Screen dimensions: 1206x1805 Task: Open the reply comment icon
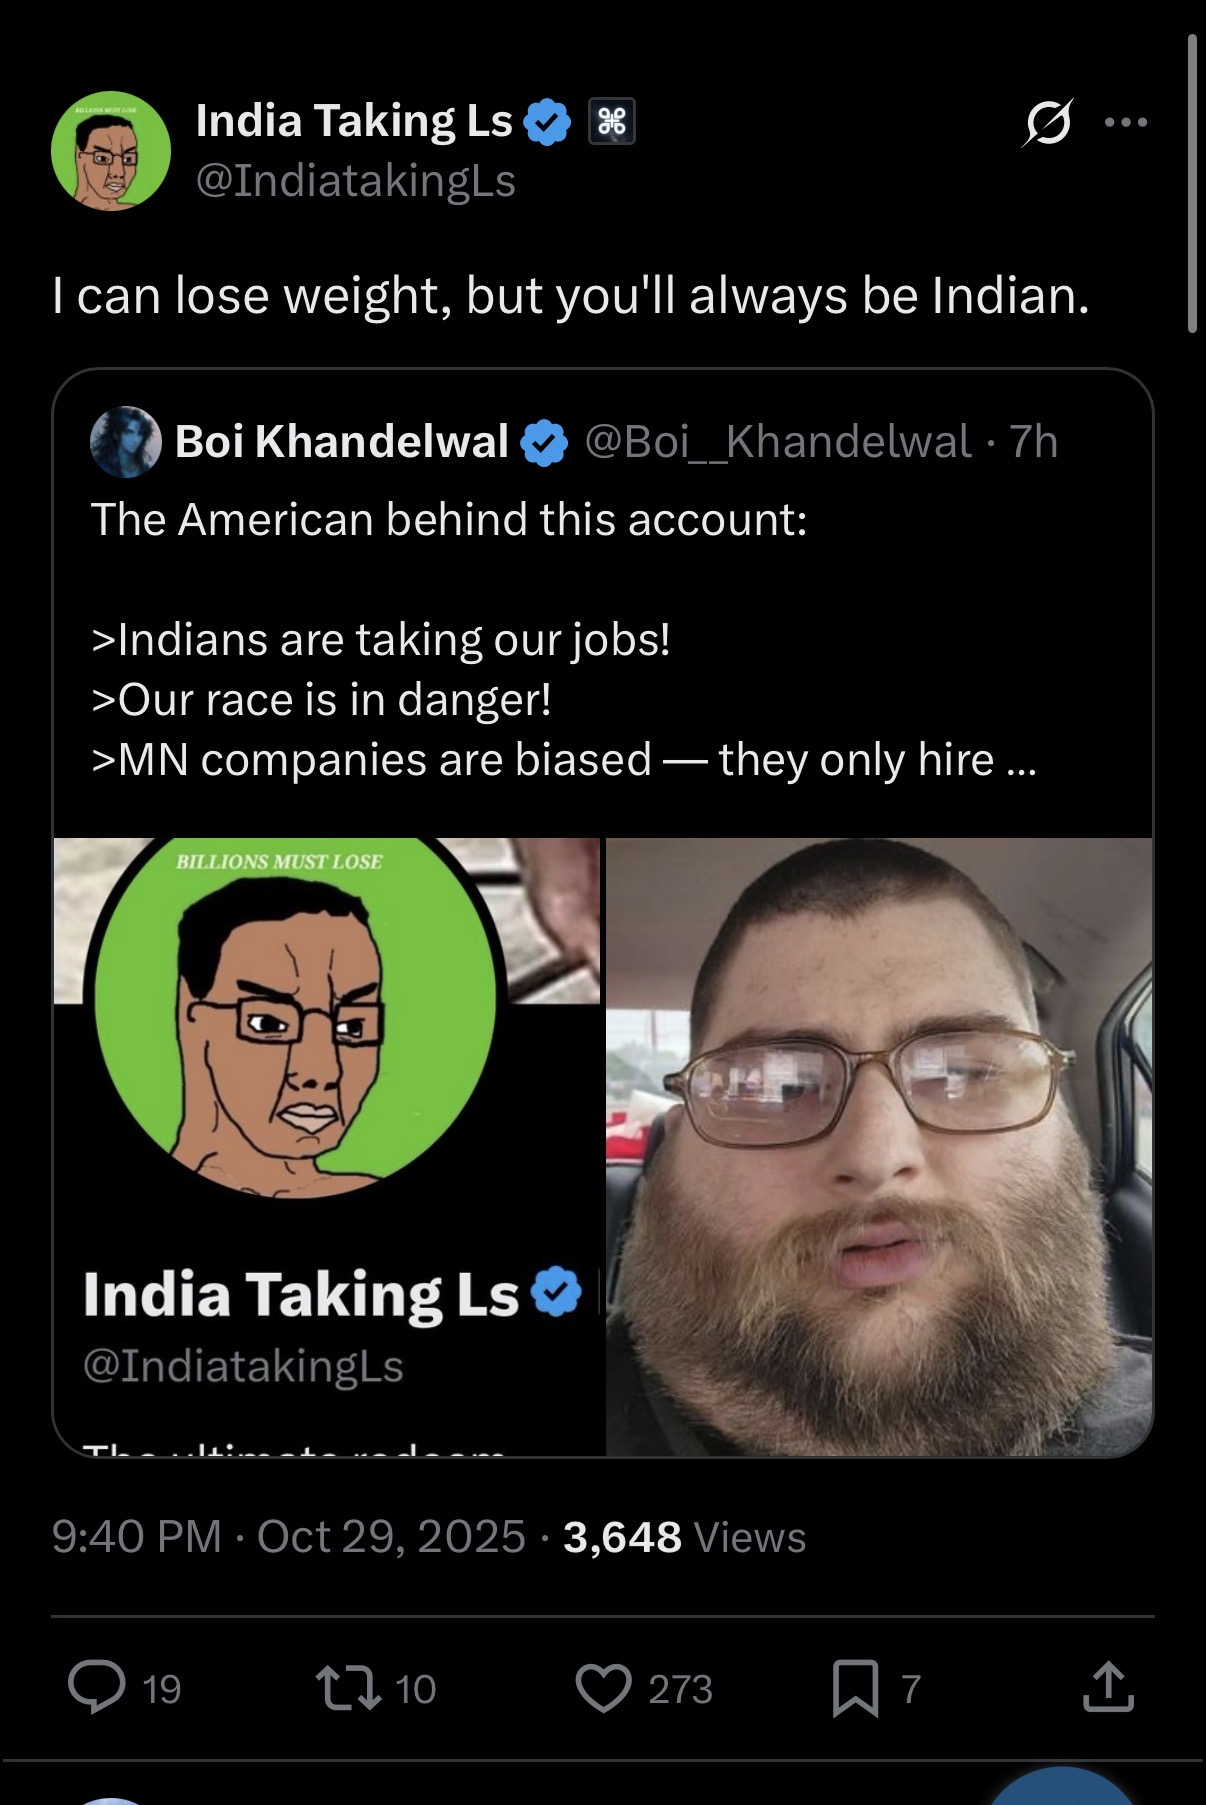[x=97, y=1687]
